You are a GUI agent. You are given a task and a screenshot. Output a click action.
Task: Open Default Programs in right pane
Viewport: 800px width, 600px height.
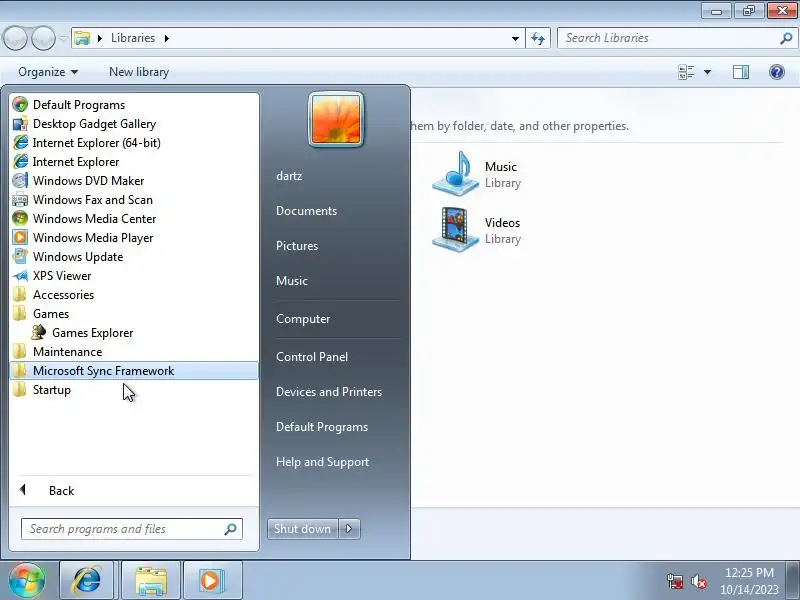pos(322,427)
